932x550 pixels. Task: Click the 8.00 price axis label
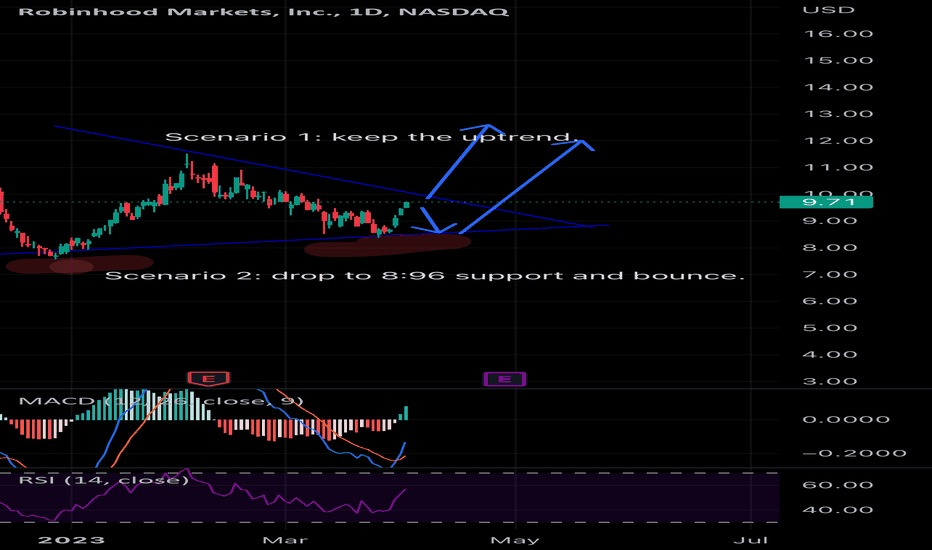click(830, 248)
